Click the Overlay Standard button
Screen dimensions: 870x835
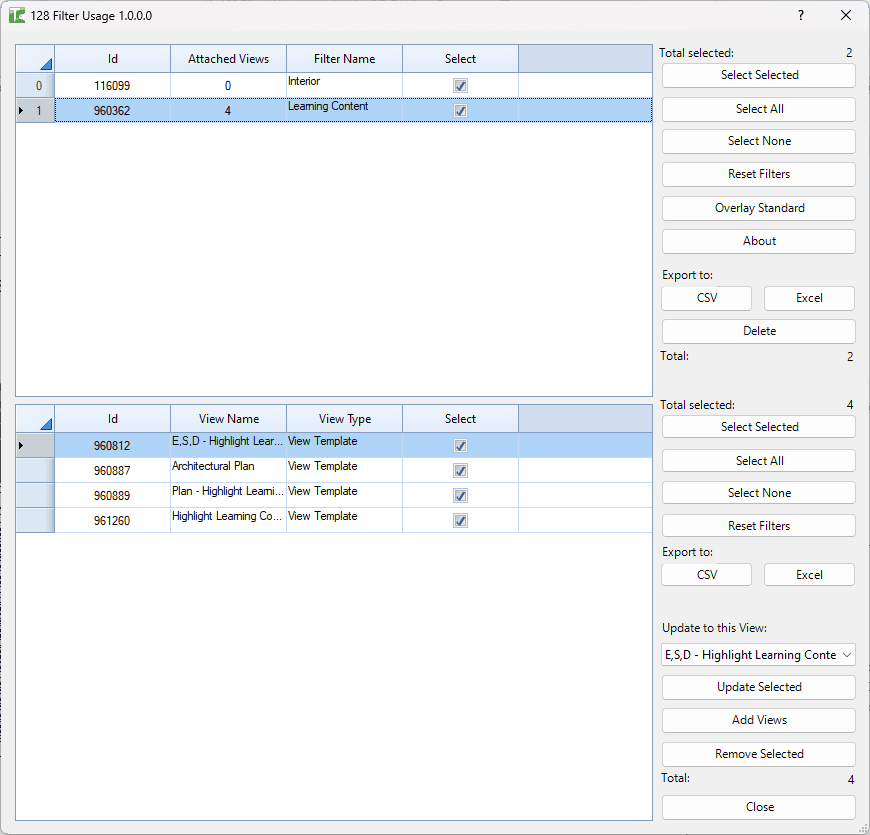[x=758, y=208]
